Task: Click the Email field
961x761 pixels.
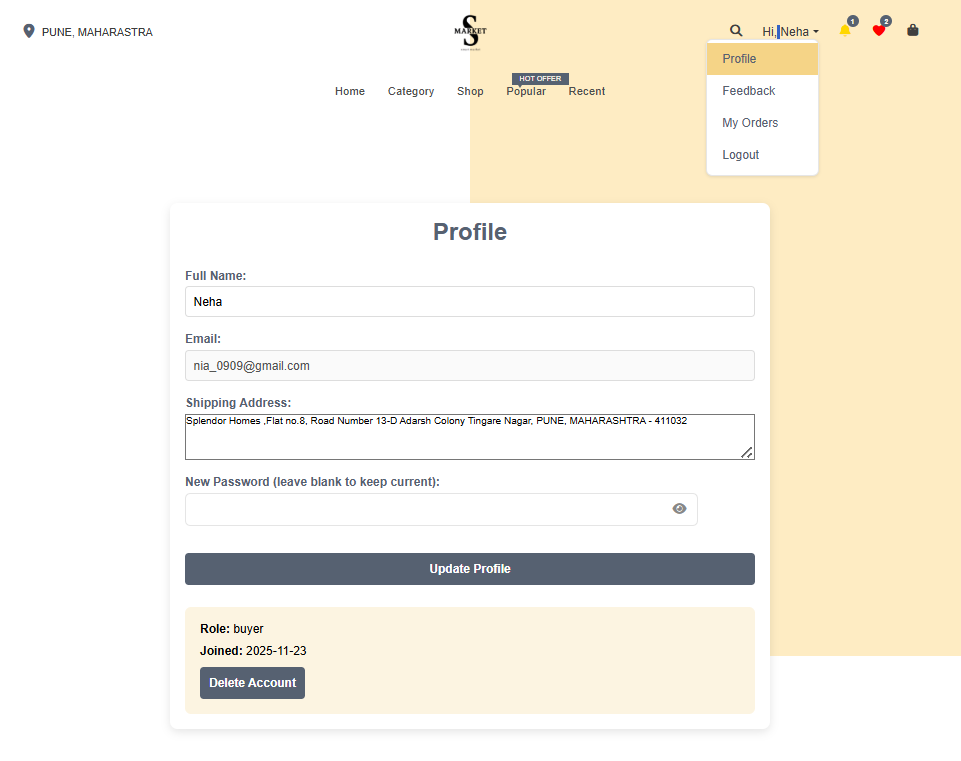Action: coord(469,366)
